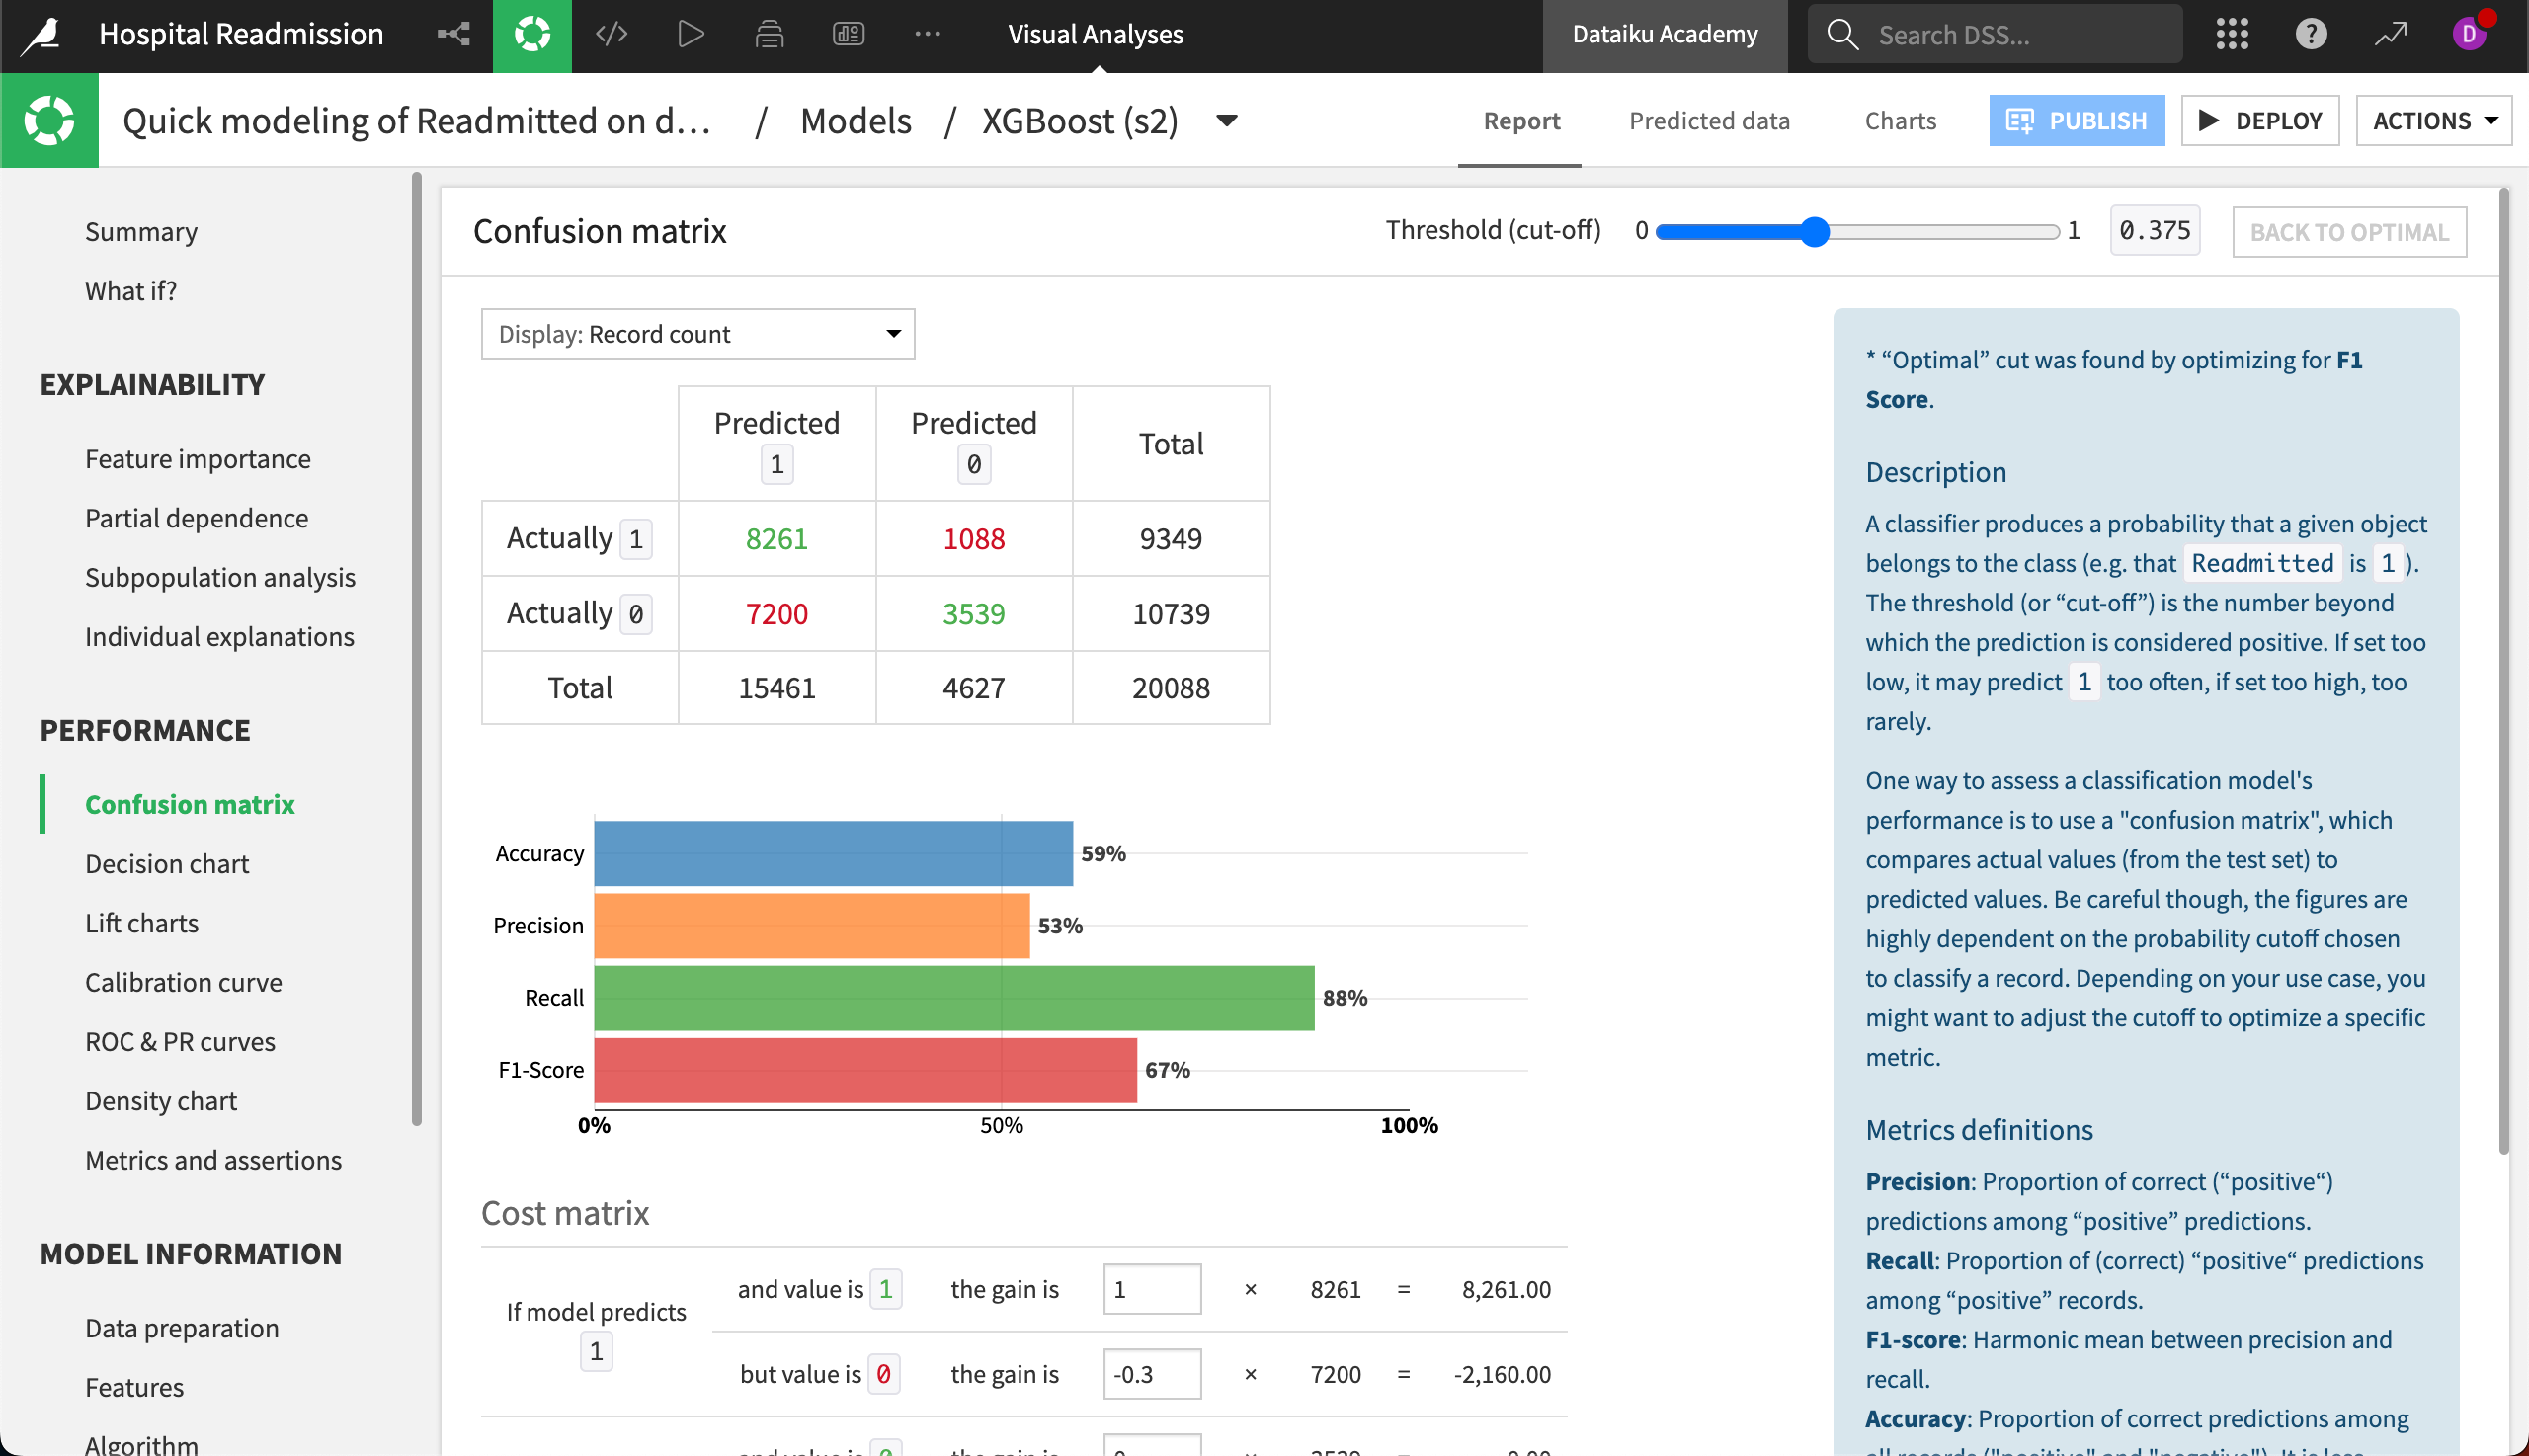Image resolution: width=2529 pixels, height=1456 pixels.
Task: Click the PUBLISH button
Action: pyautogui.click(x=2076, y=120)
